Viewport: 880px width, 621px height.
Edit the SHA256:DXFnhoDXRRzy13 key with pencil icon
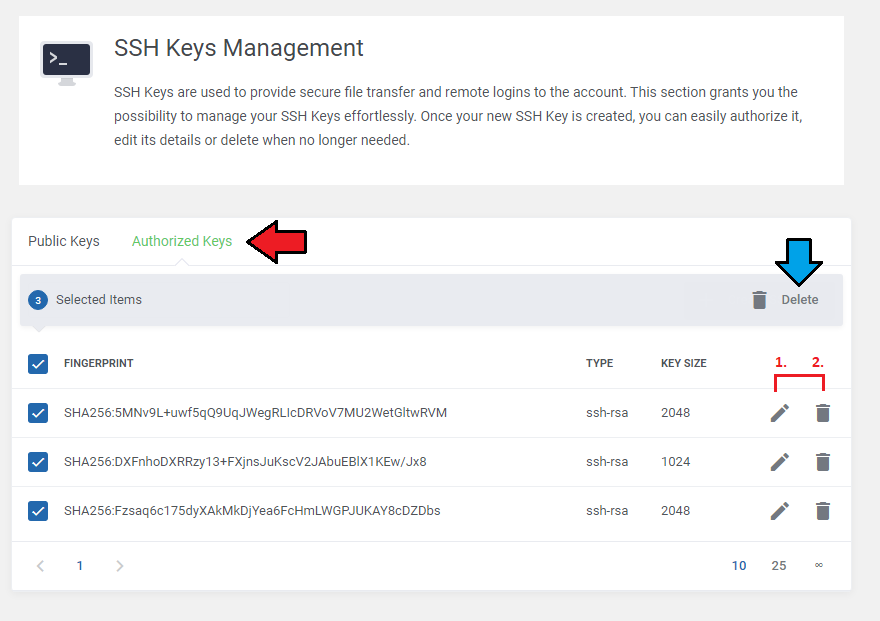780,462
